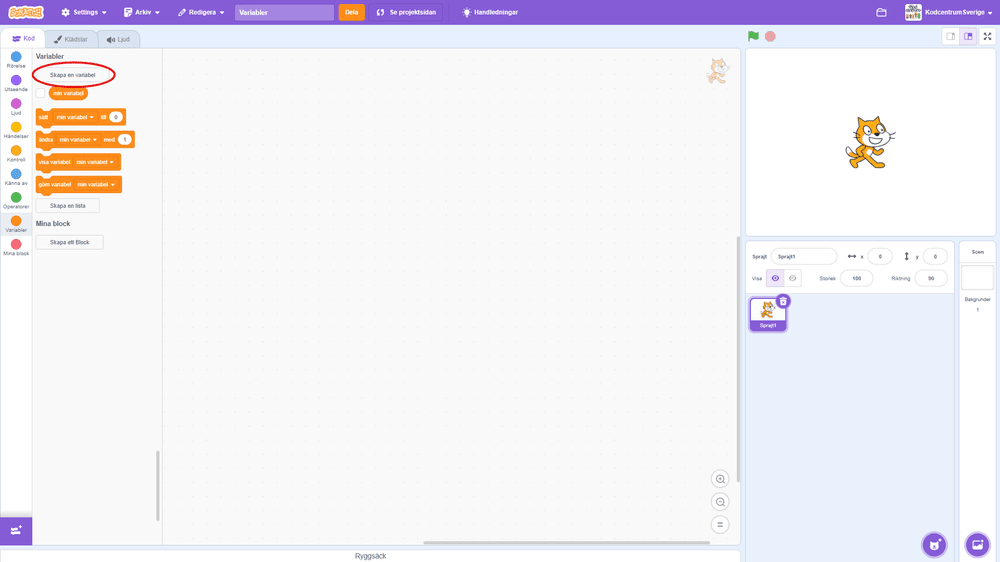Open variable dropdown in sätt block
This screenshot has height=562, width=1000.
point(75,117)
